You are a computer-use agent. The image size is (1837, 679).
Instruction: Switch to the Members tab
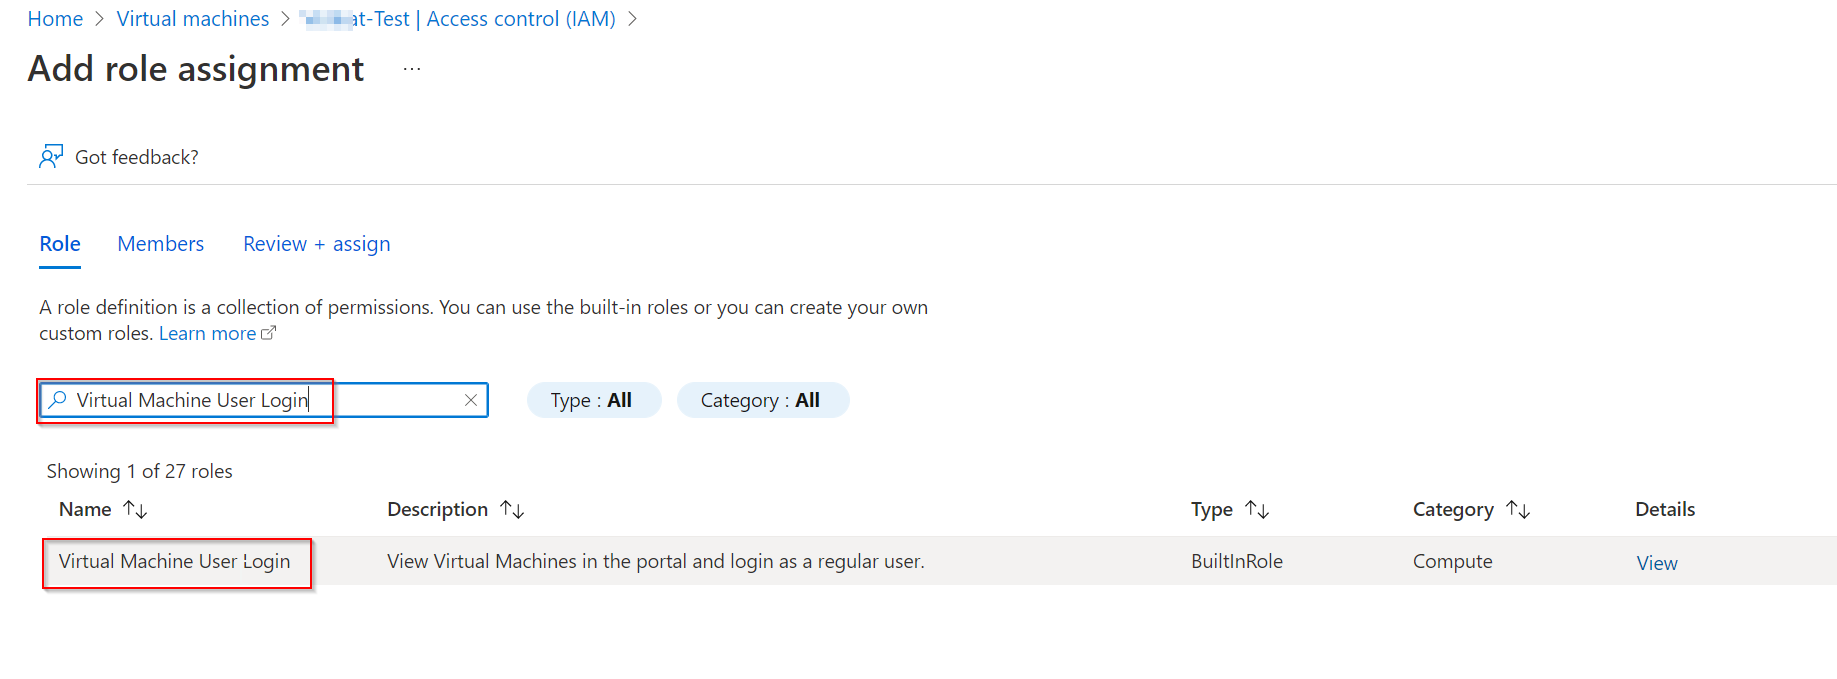[x=160, y=244]
